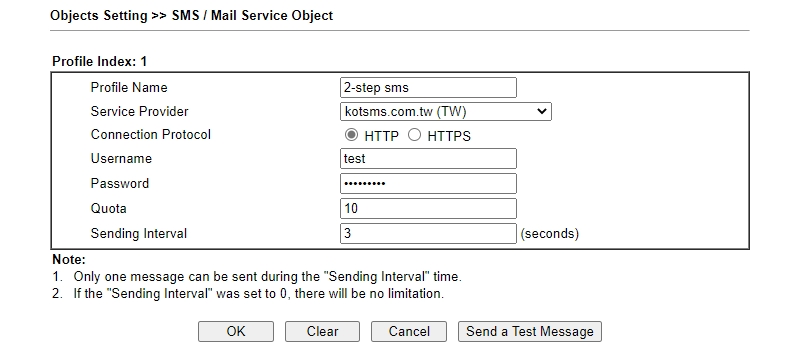Click the Profile Name input field
Screen dimensions: 800x360
click(428, 87)
